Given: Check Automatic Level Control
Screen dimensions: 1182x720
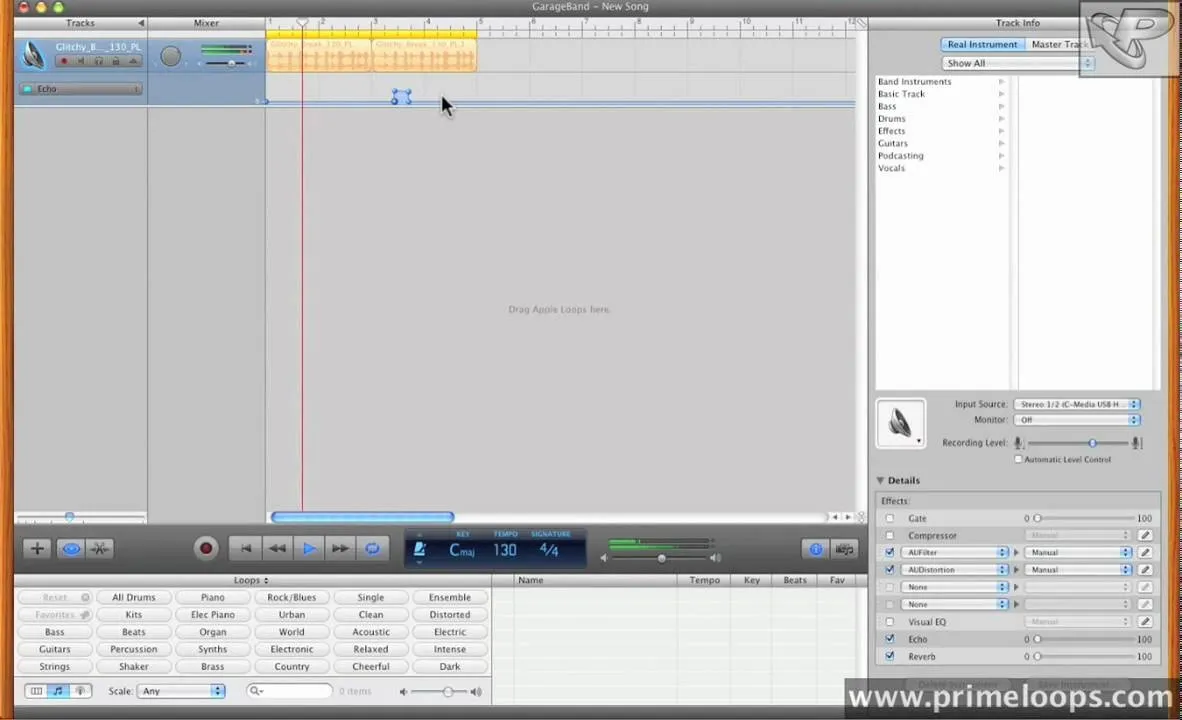Looking at the screenshot, I should coord(1018,459).
